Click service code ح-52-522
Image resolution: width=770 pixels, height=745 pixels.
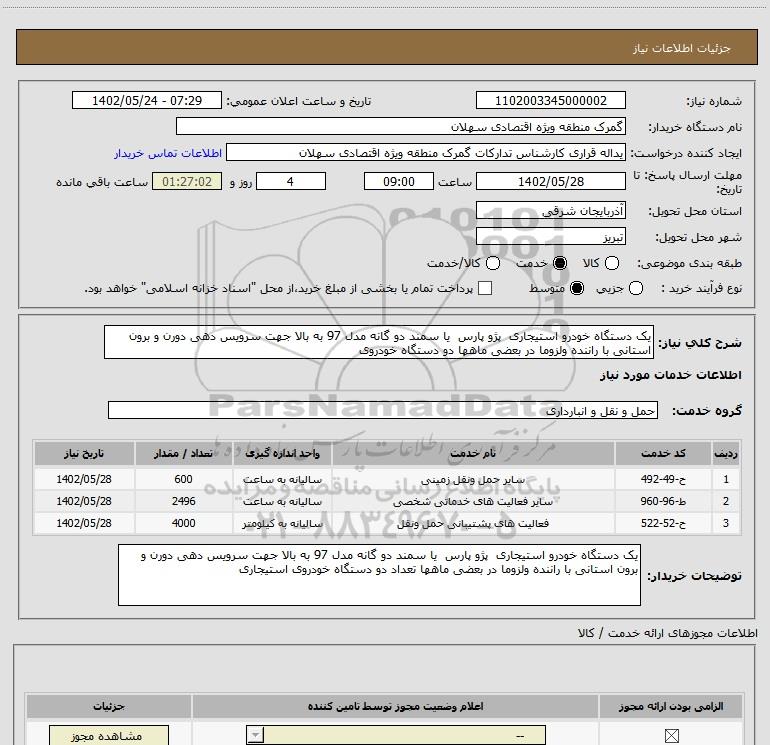pos(663,524)
